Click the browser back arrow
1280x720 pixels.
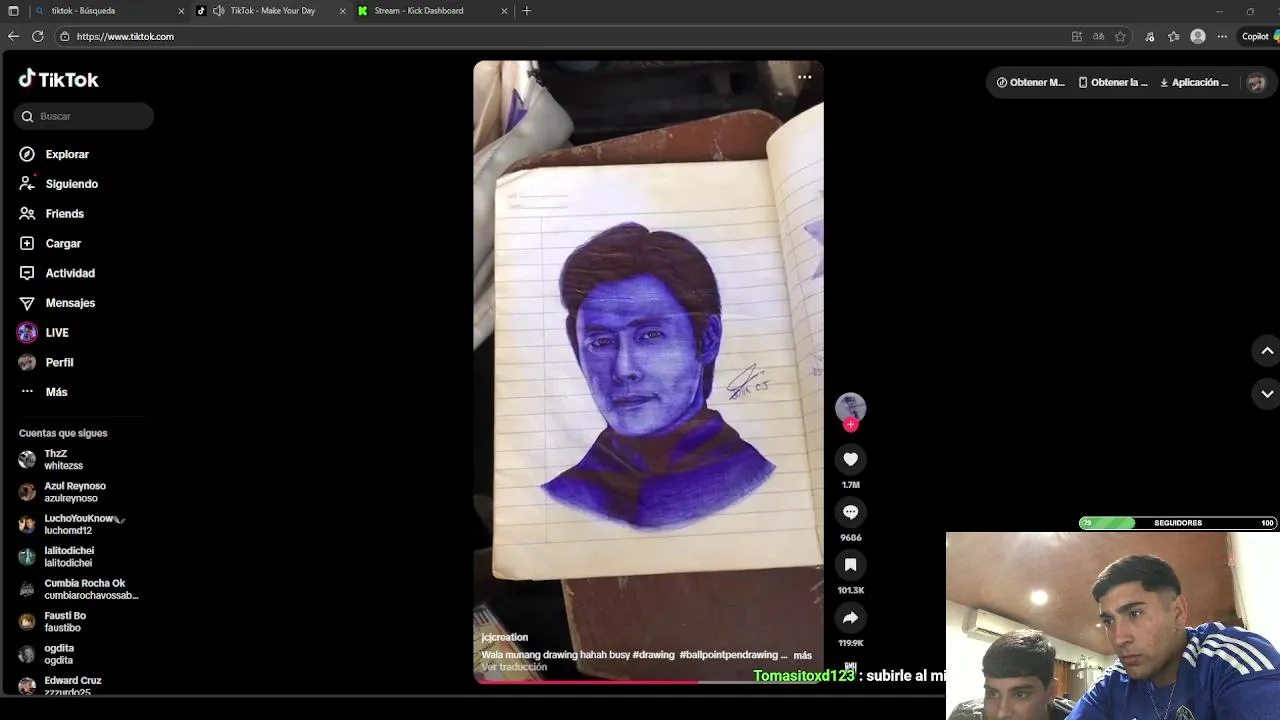click(x=13, y=36)
